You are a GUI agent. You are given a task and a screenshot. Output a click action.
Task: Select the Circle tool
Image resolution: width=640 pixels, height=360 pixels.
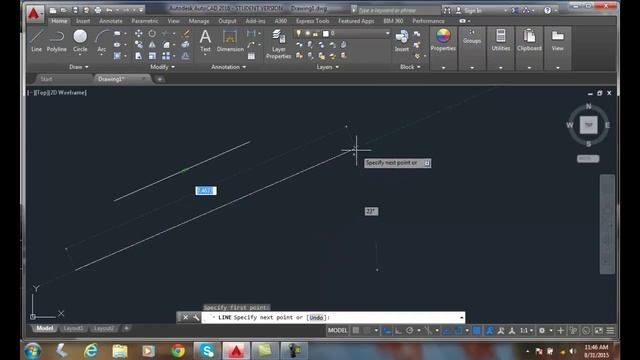pos(80,41)
